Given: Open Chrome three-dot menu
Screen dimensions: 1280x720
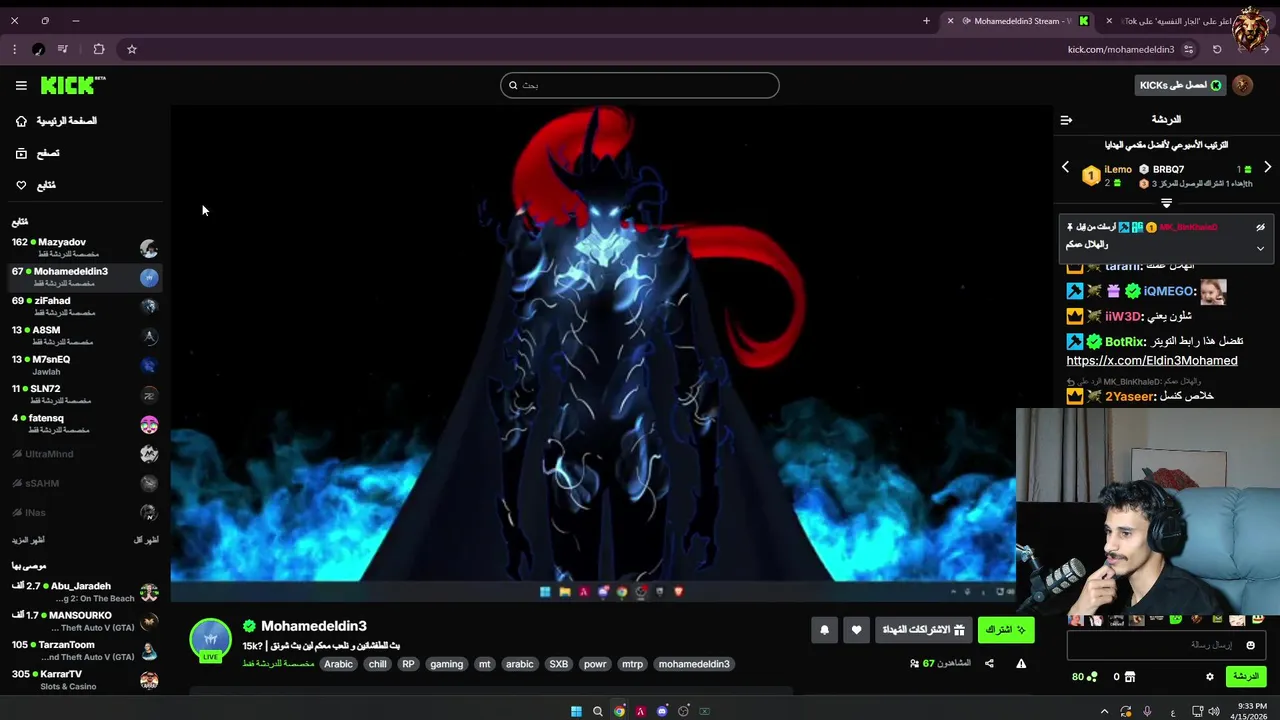Looking at the screenshot, I should (14, 49).
